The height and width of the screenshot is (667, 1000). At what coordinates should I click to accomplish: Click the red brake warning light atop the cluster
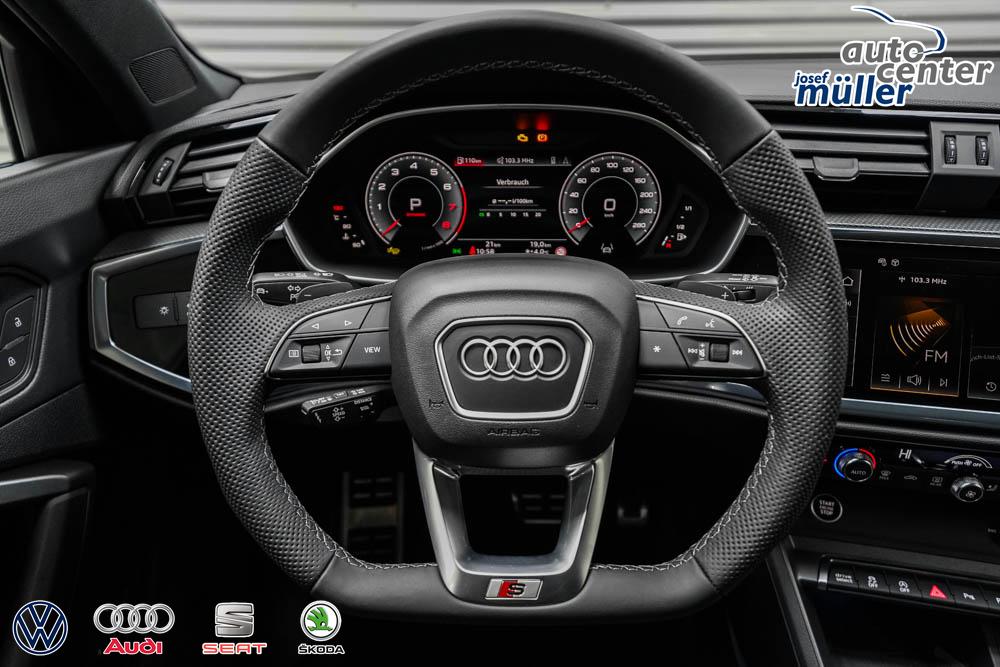pyautogui.click(x=543, y=137)
